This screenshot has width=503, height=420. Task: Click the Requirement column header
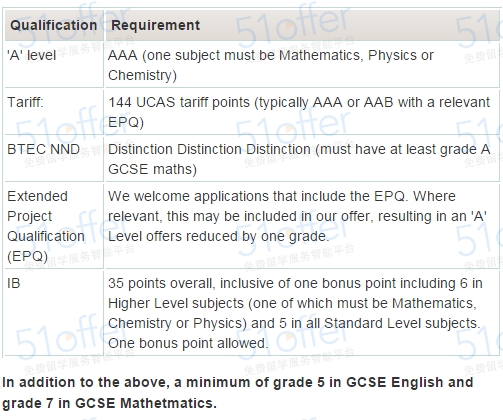[x=155, y=25]
